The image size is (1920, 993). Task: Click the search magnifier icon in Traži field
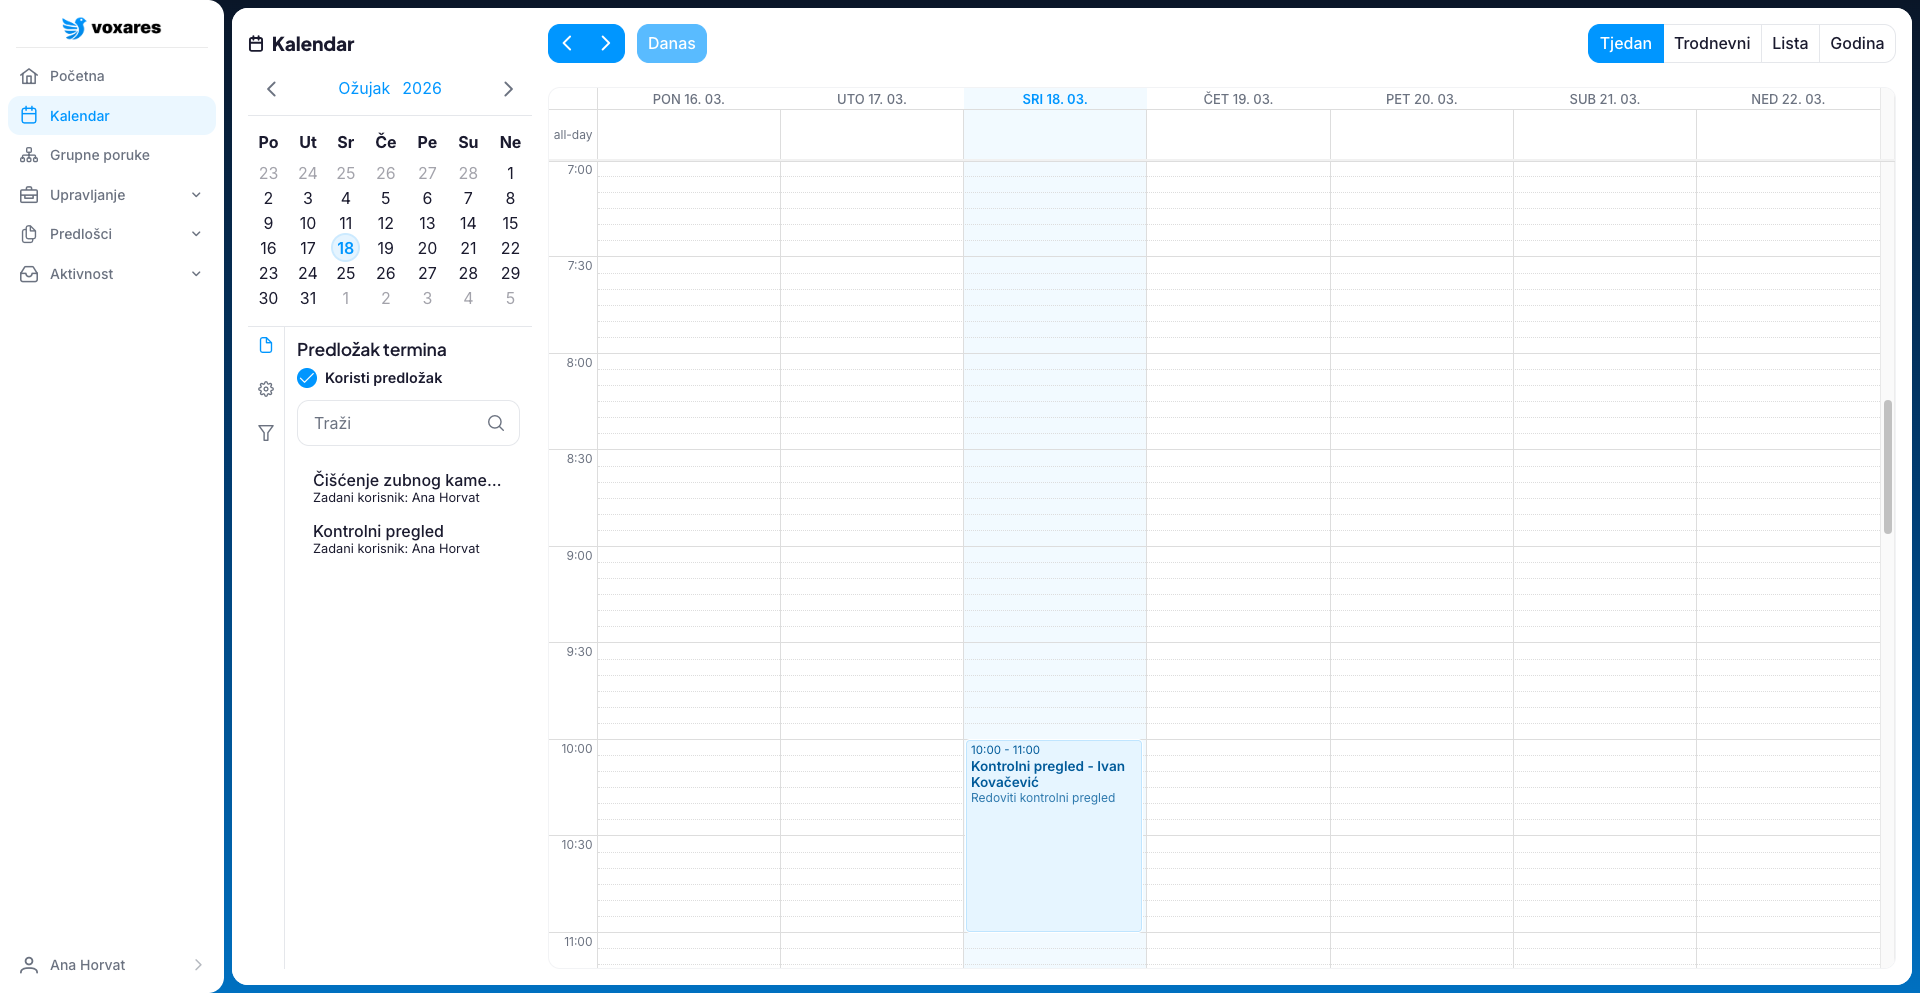tap(496, 423)
